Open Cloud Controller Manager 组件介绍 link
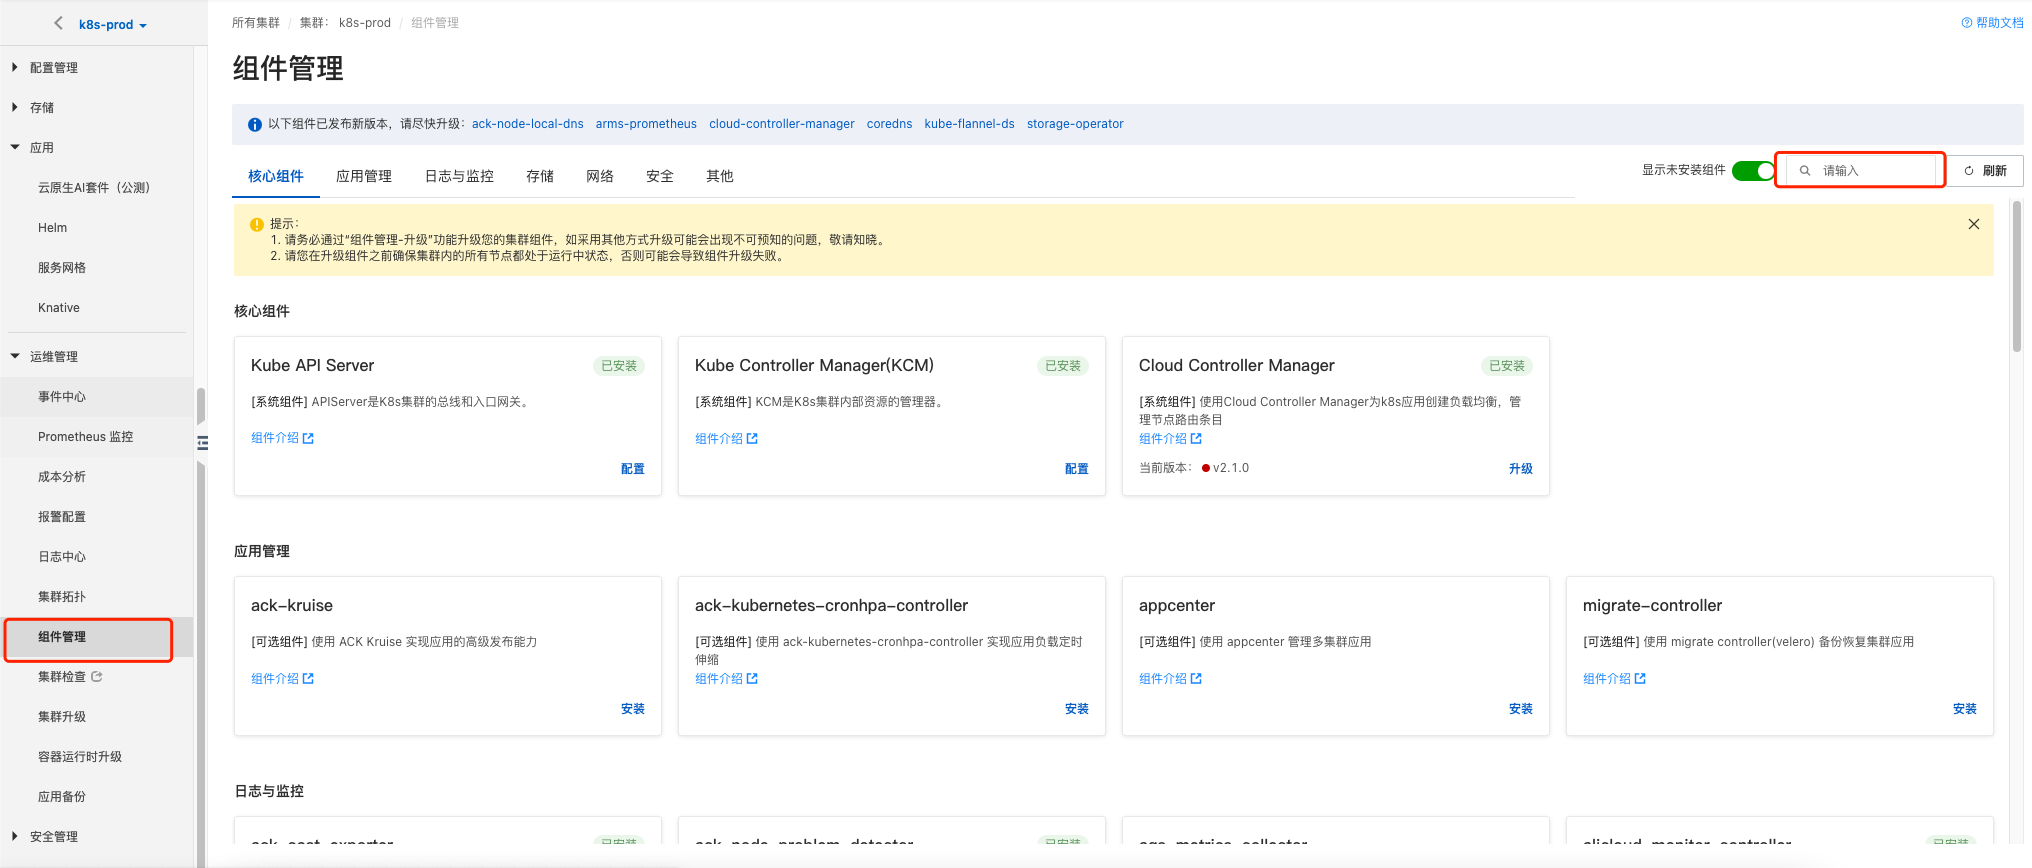2032x868 pixels. (1170, 438)
